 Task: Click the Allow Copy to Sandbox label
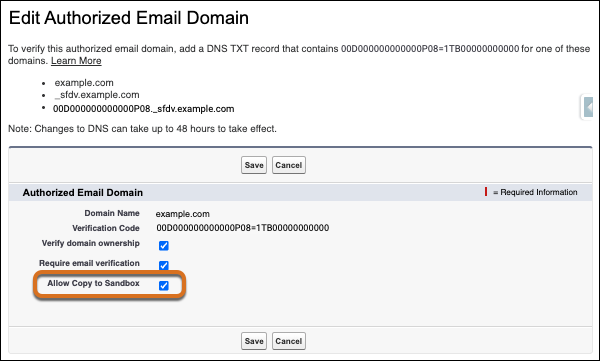[93, 283]
